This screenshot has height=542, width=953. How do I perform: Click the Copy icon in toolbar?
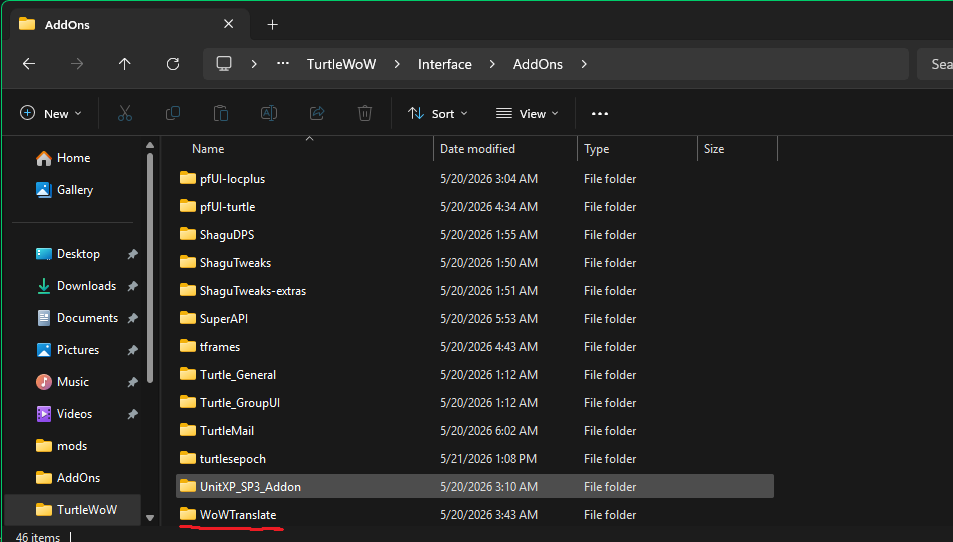[173, 113]
